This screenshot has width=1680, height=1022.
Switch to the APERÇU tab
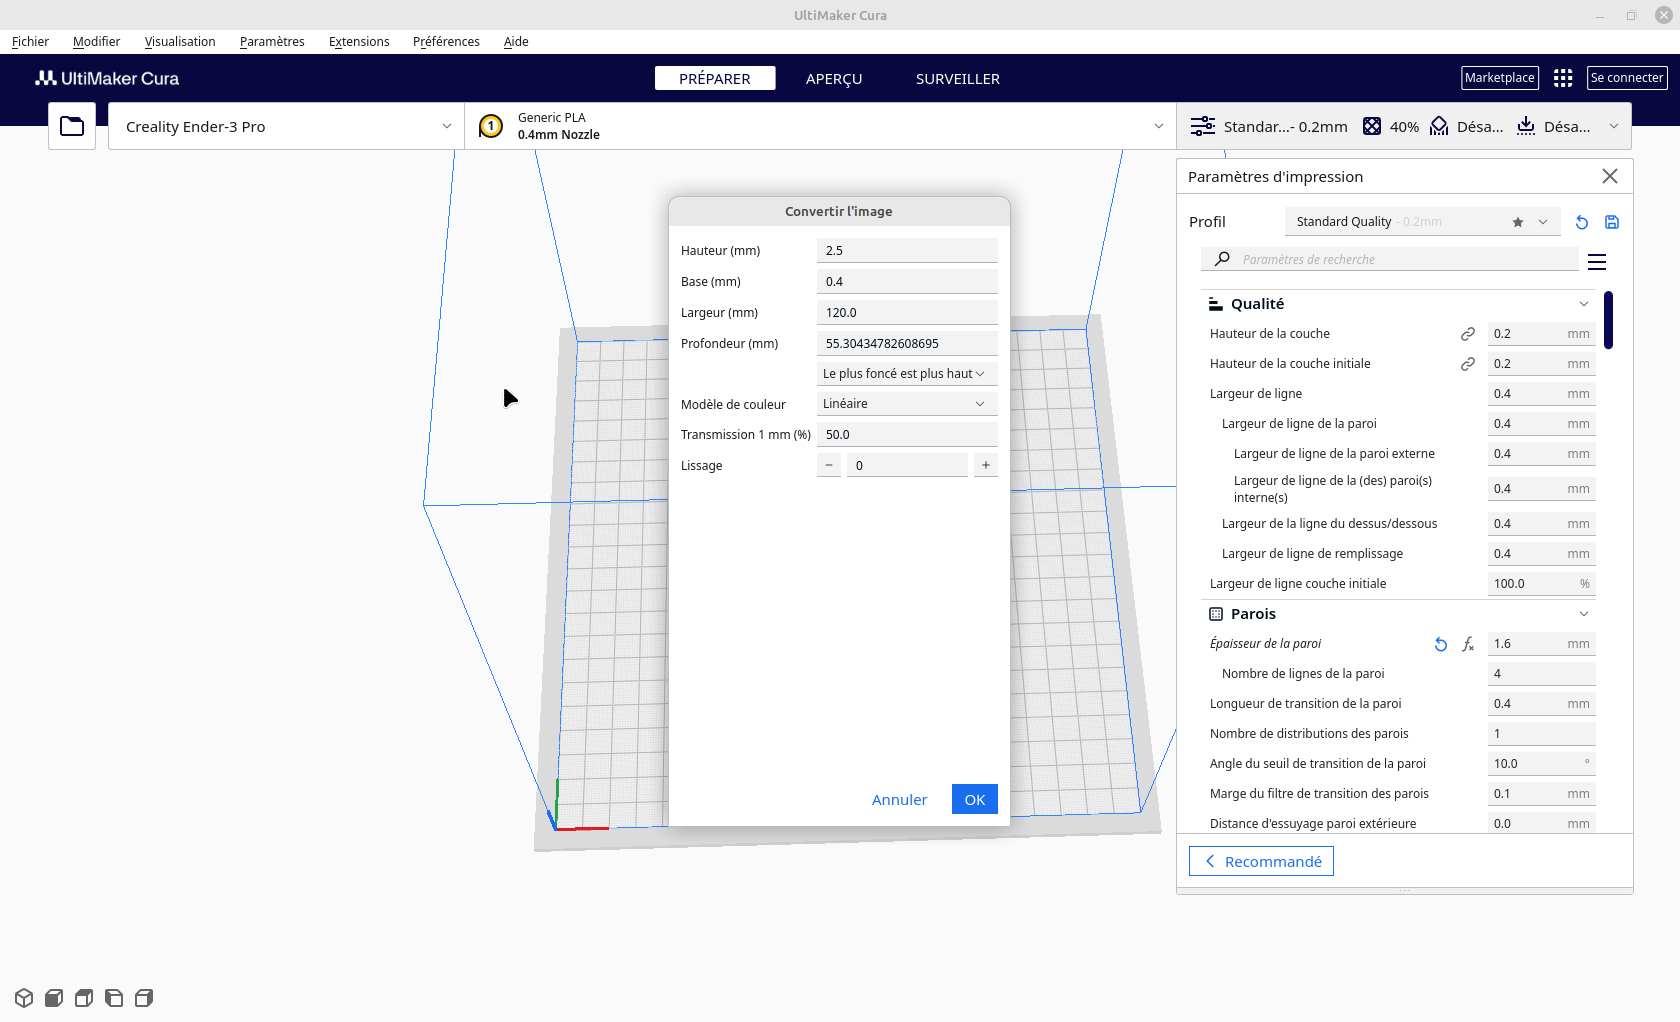(833, 79)
